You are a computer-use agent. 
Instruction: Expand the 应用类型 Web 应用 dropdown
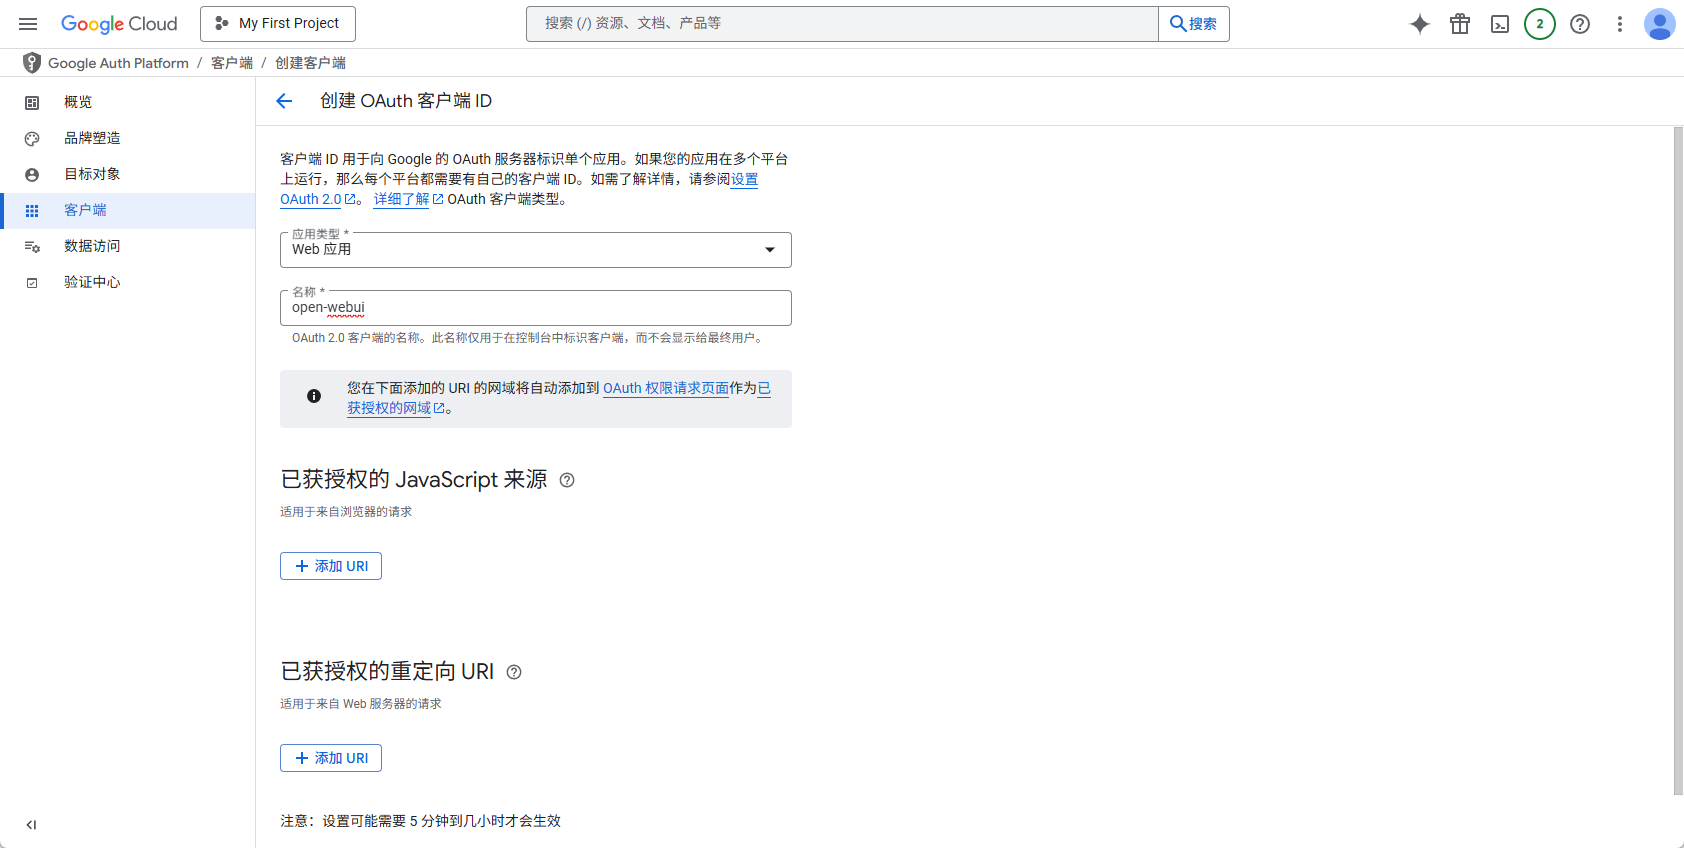point(536,250)
